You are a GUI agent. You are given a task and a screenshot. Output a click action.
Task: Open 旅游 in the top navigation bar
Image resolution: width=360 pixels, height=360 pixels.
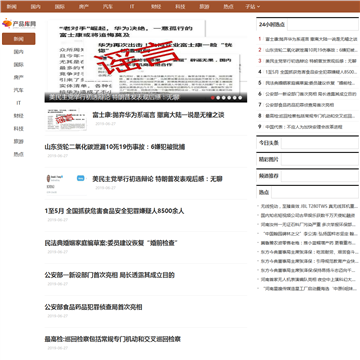tap(204, 6)
